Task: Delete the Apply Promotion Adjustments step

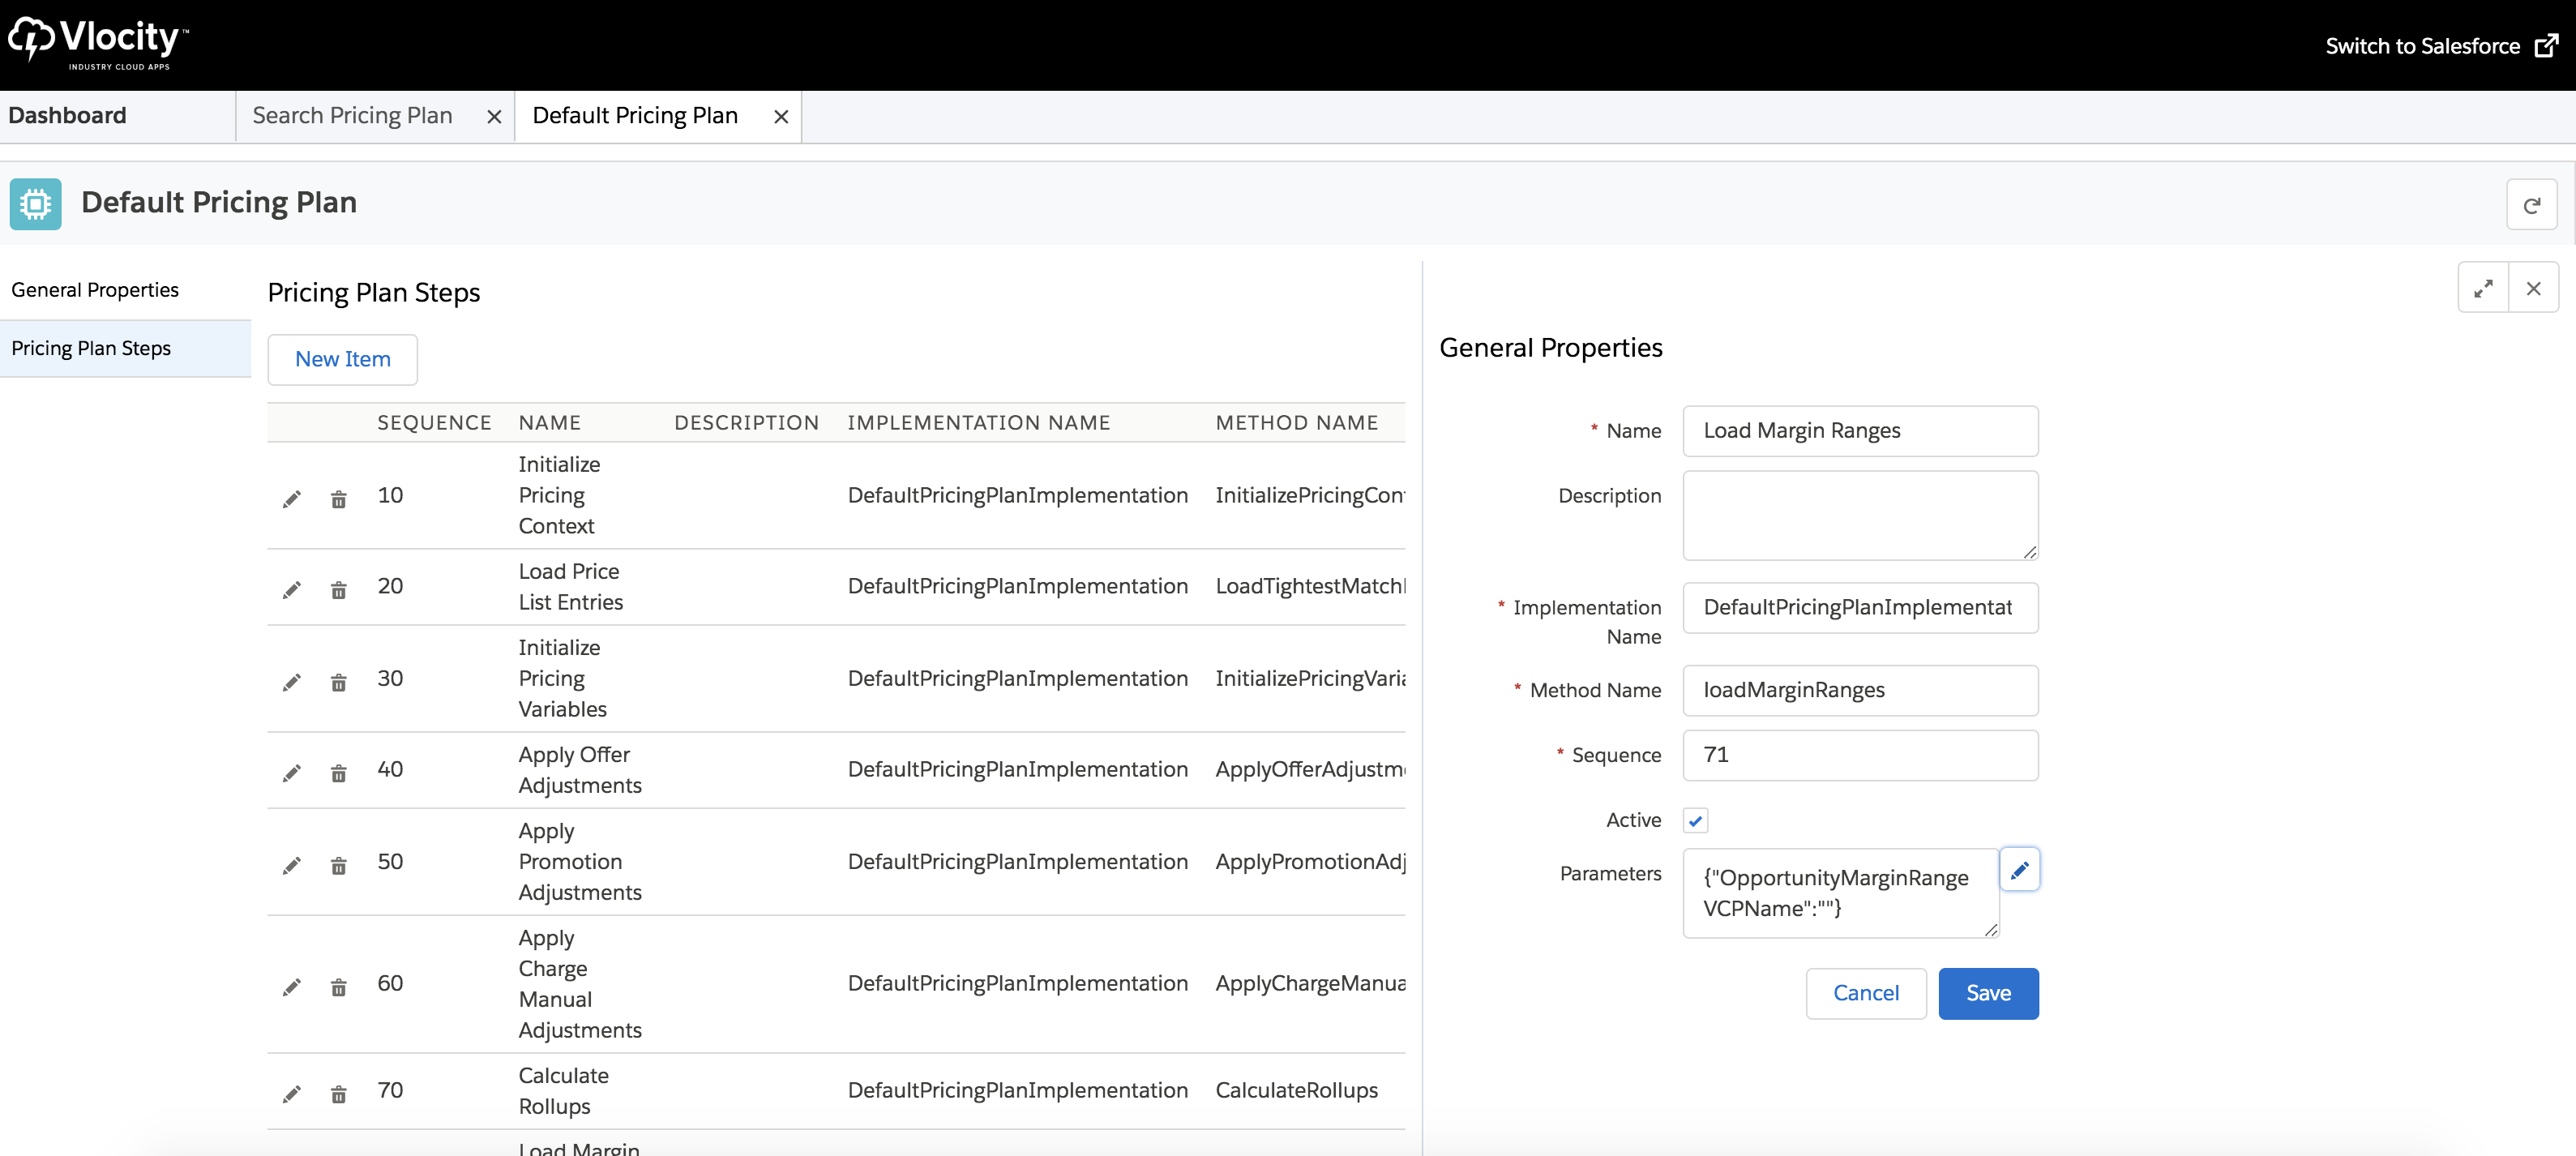Action: point(339,865)
